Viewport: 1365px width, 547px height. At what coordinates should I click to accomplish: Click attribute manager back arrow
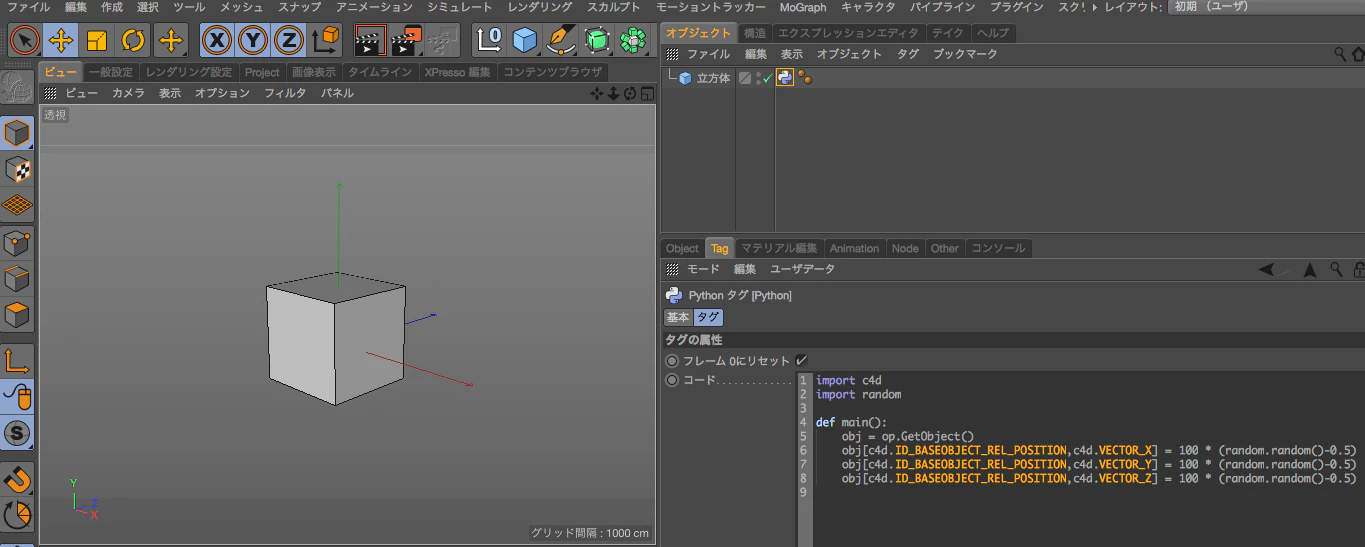pos(1267,269)
